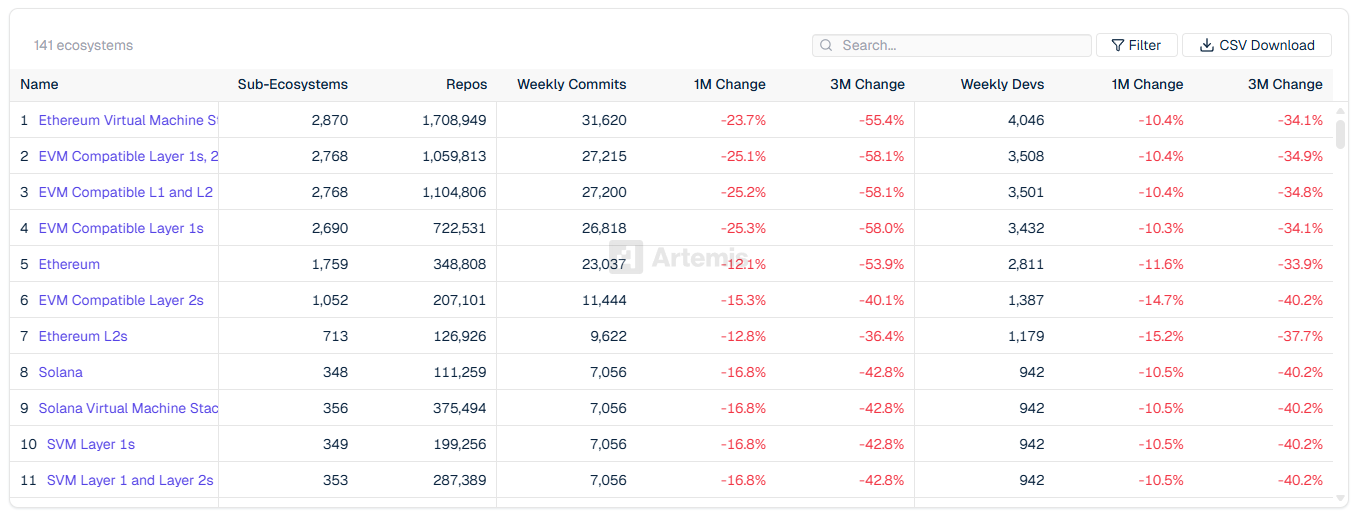Select sub-ecosystems value 348
The image size is (1360, 512).
click(x=336, y=372)
